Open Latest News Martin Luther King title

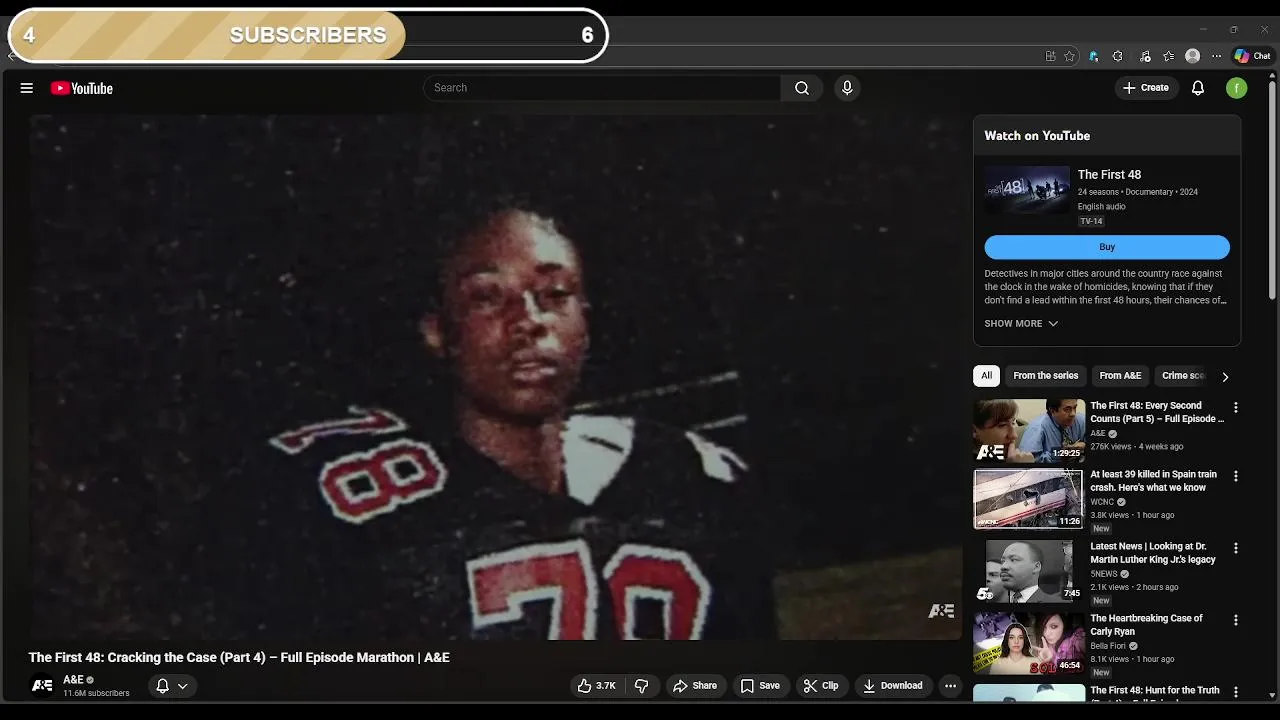1153,553
